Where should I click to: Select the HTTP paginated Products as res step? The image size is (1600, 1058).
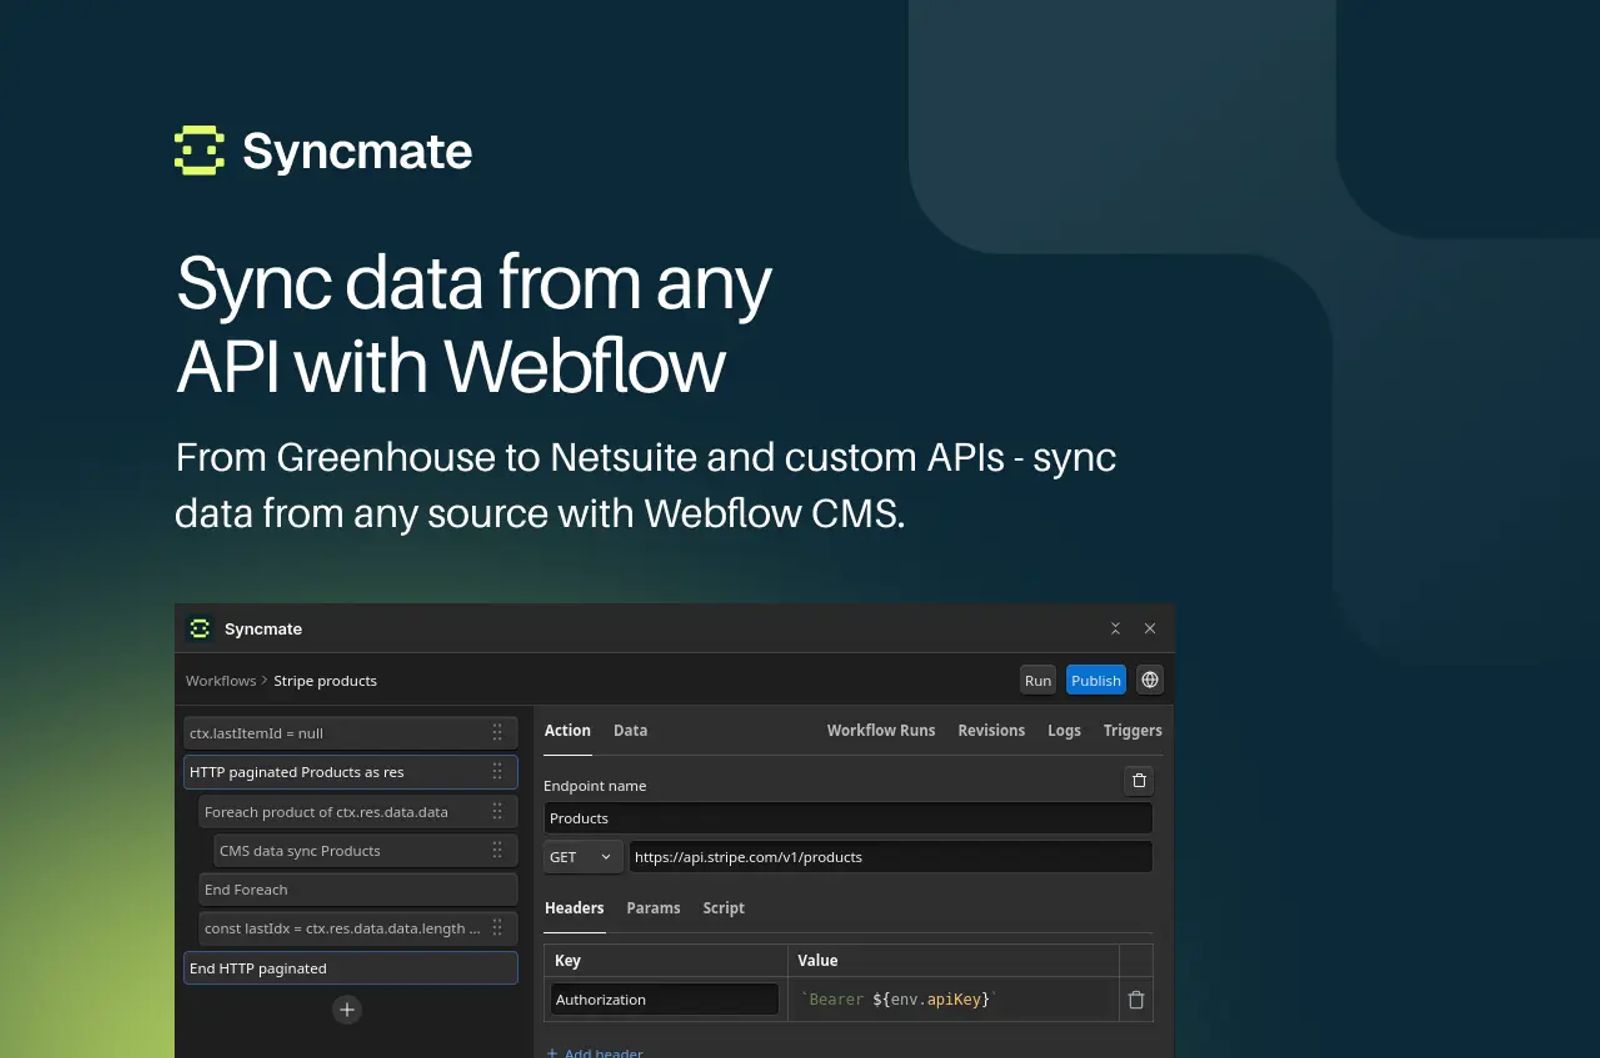click(x=350, y=772)
